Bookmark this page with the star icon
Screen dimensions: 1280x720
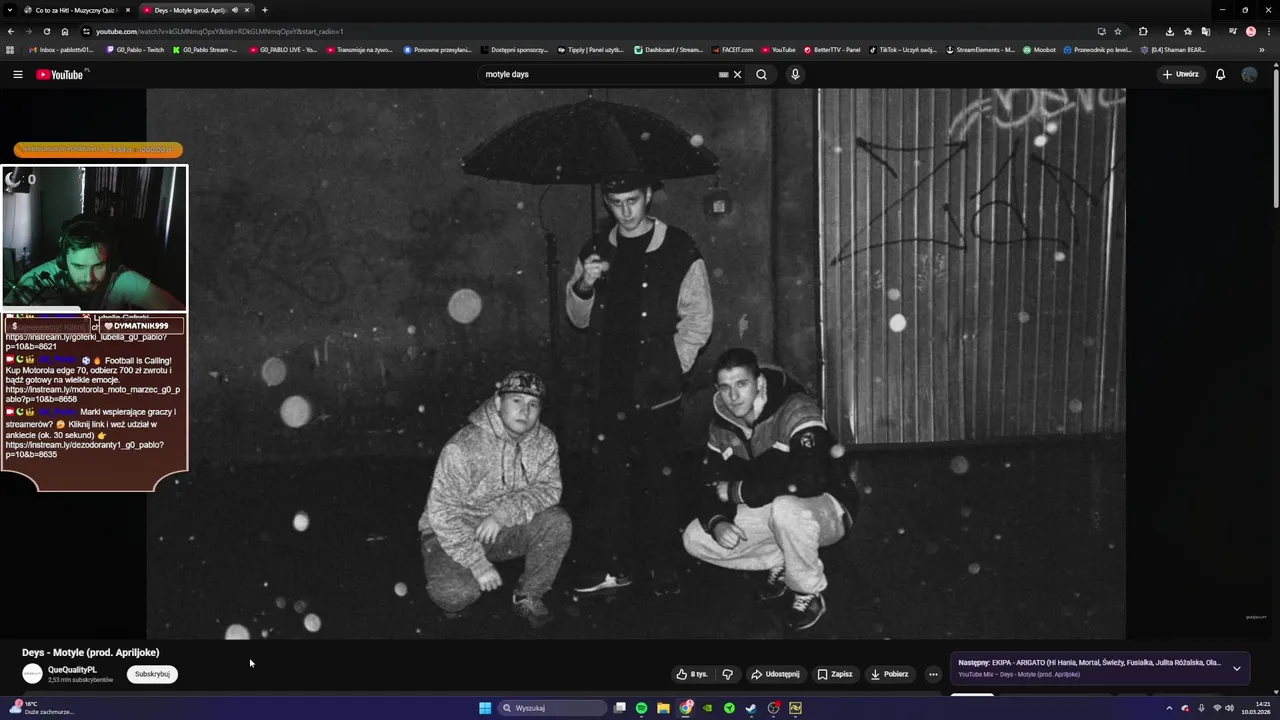(x=1118, y=31)
